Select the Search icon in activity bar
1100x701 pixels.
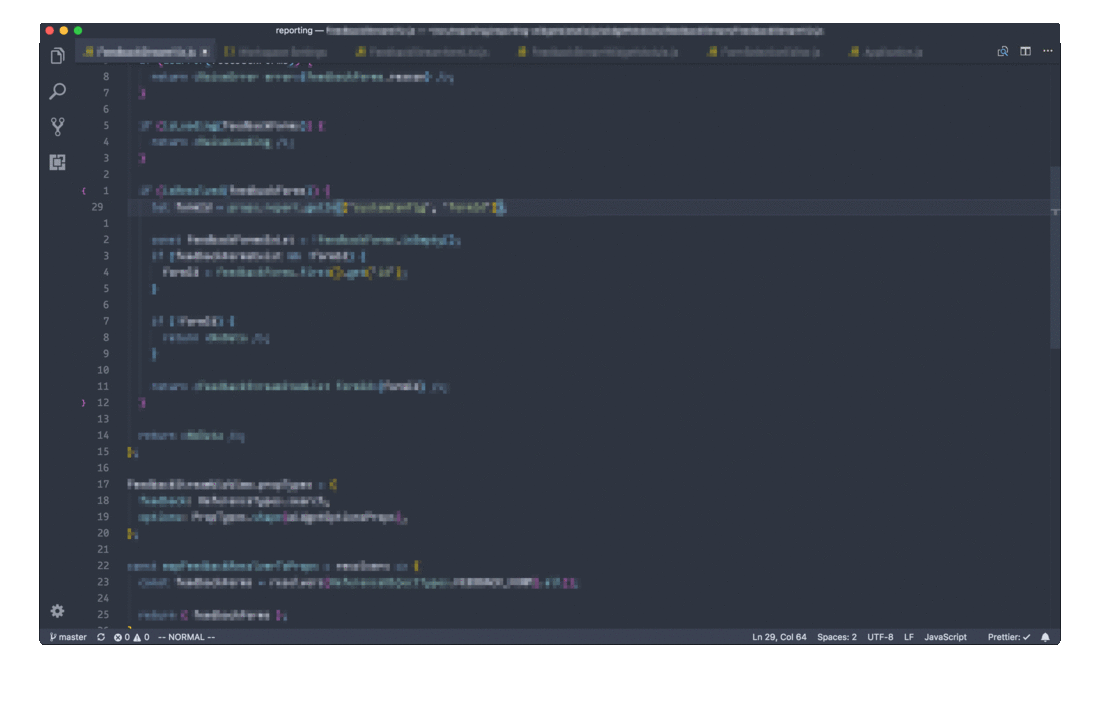click(57, 91)
